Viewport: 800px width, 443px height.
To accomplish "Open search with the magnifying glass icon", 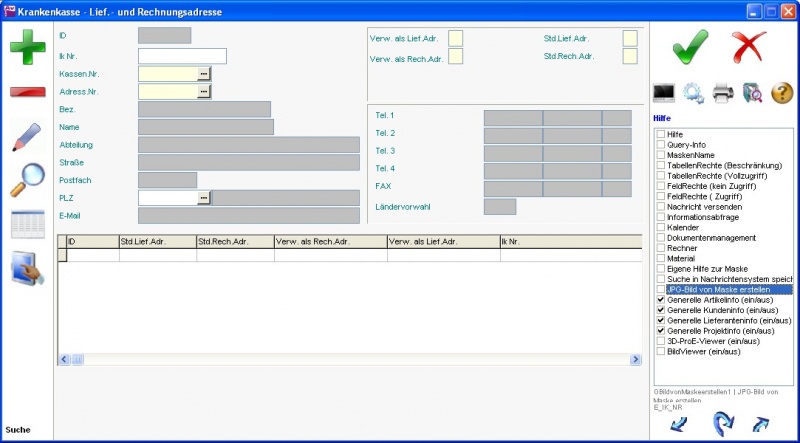I will coord(27,180).
